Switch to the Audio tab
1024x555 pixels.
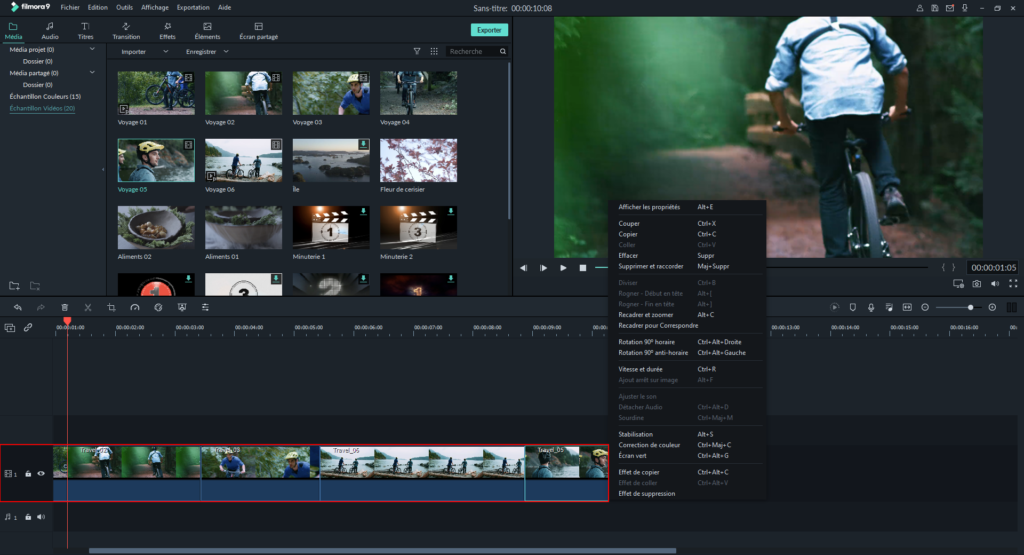(x=50, y=31)
